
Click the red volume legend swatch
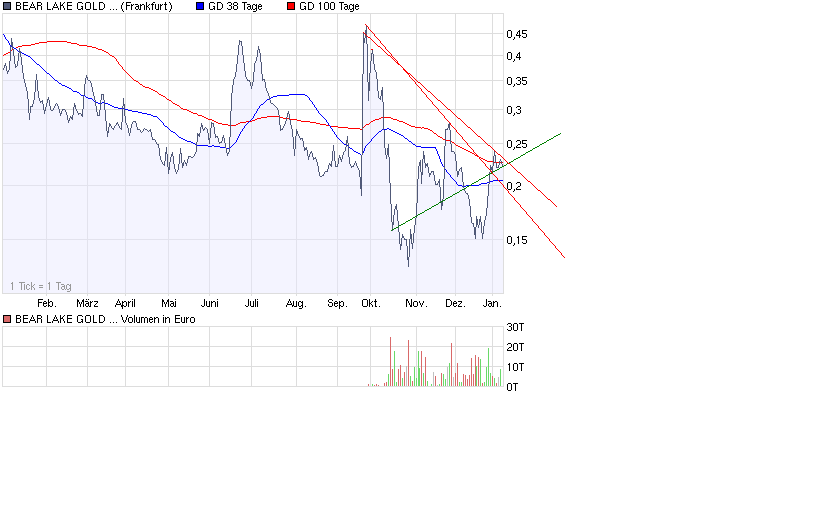[7, 319]
